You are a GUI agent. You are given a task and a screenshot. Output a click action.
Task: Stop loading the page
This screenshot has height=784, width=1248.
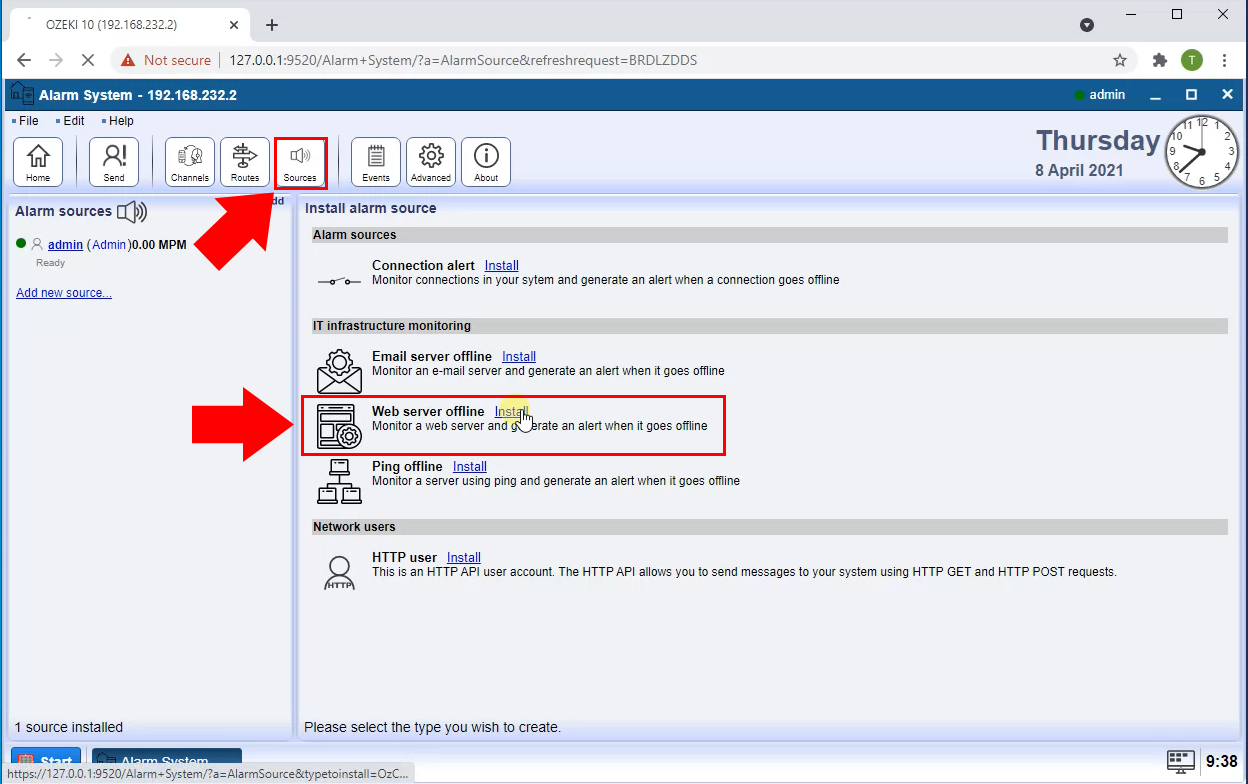(x=87, y=60)
